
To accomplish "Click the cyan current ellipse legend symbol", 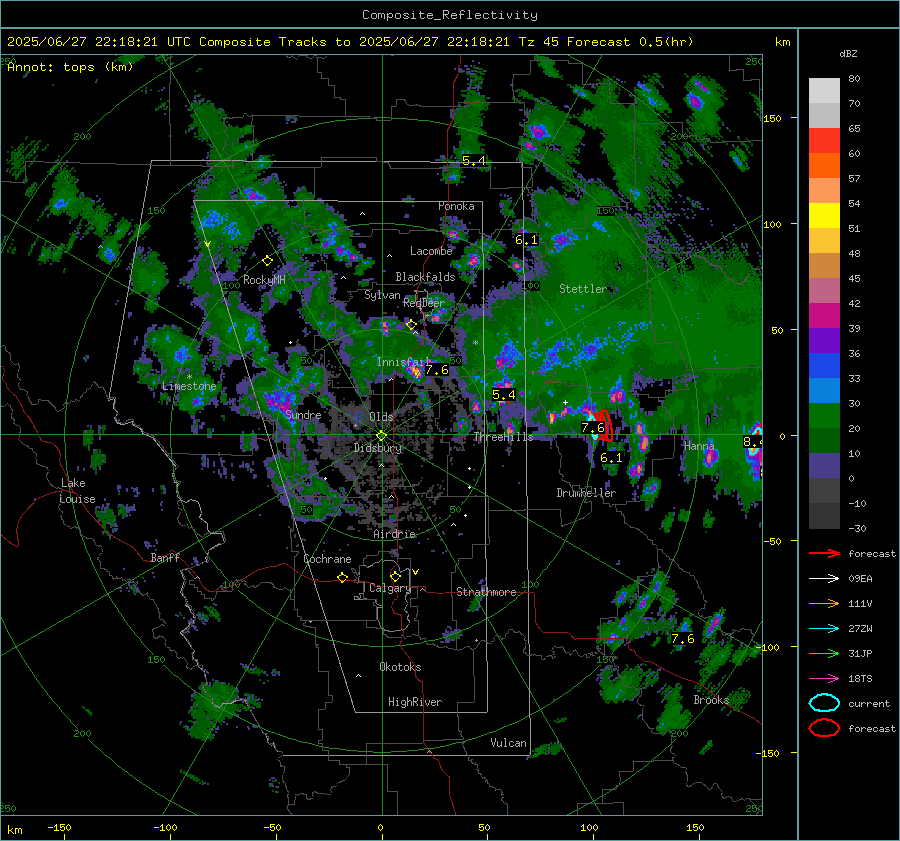I will (824, 703).
